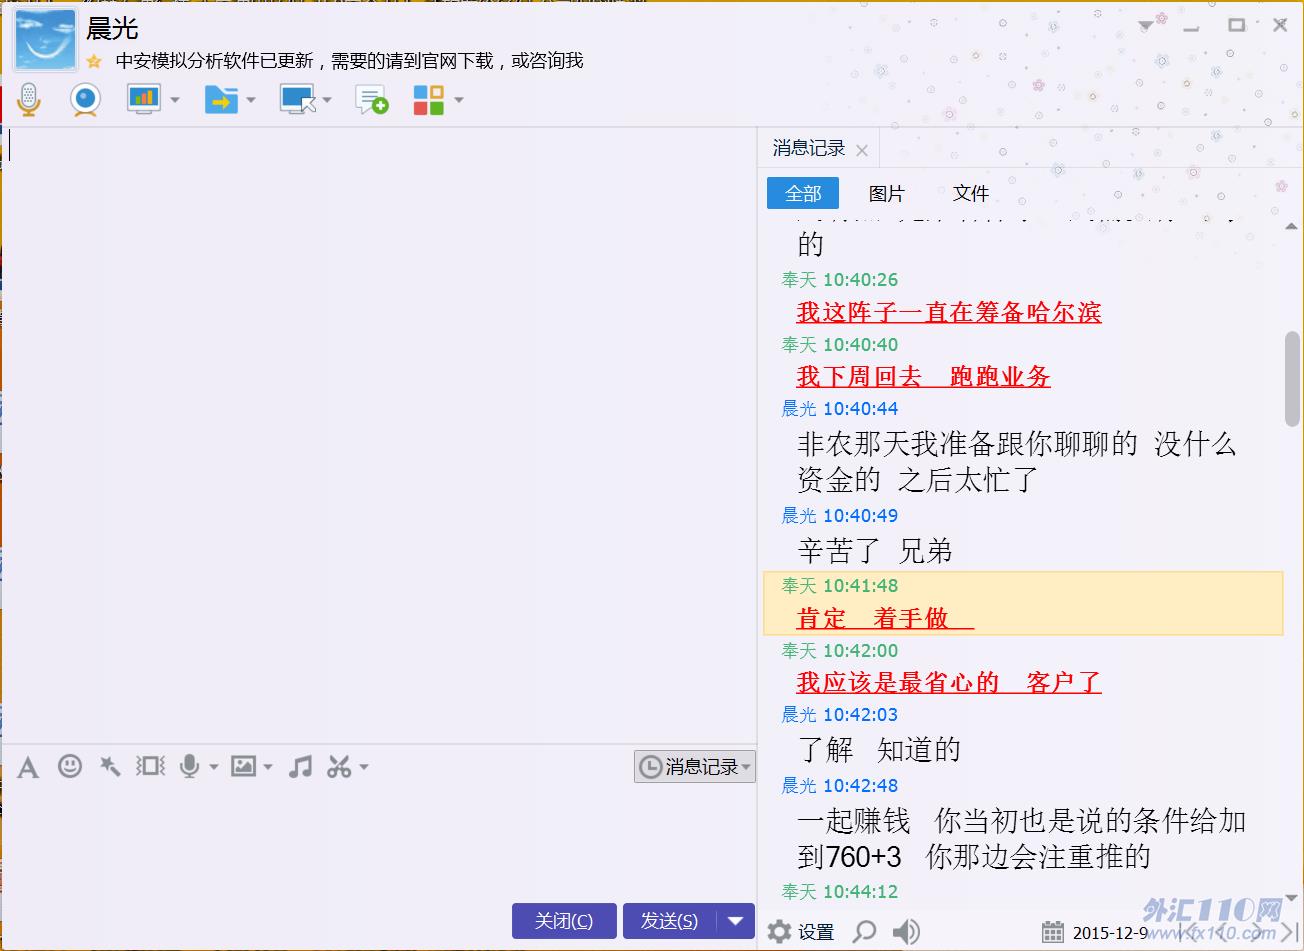
Task: Search message history with magnifier icon
Action: tap(864, 932)
